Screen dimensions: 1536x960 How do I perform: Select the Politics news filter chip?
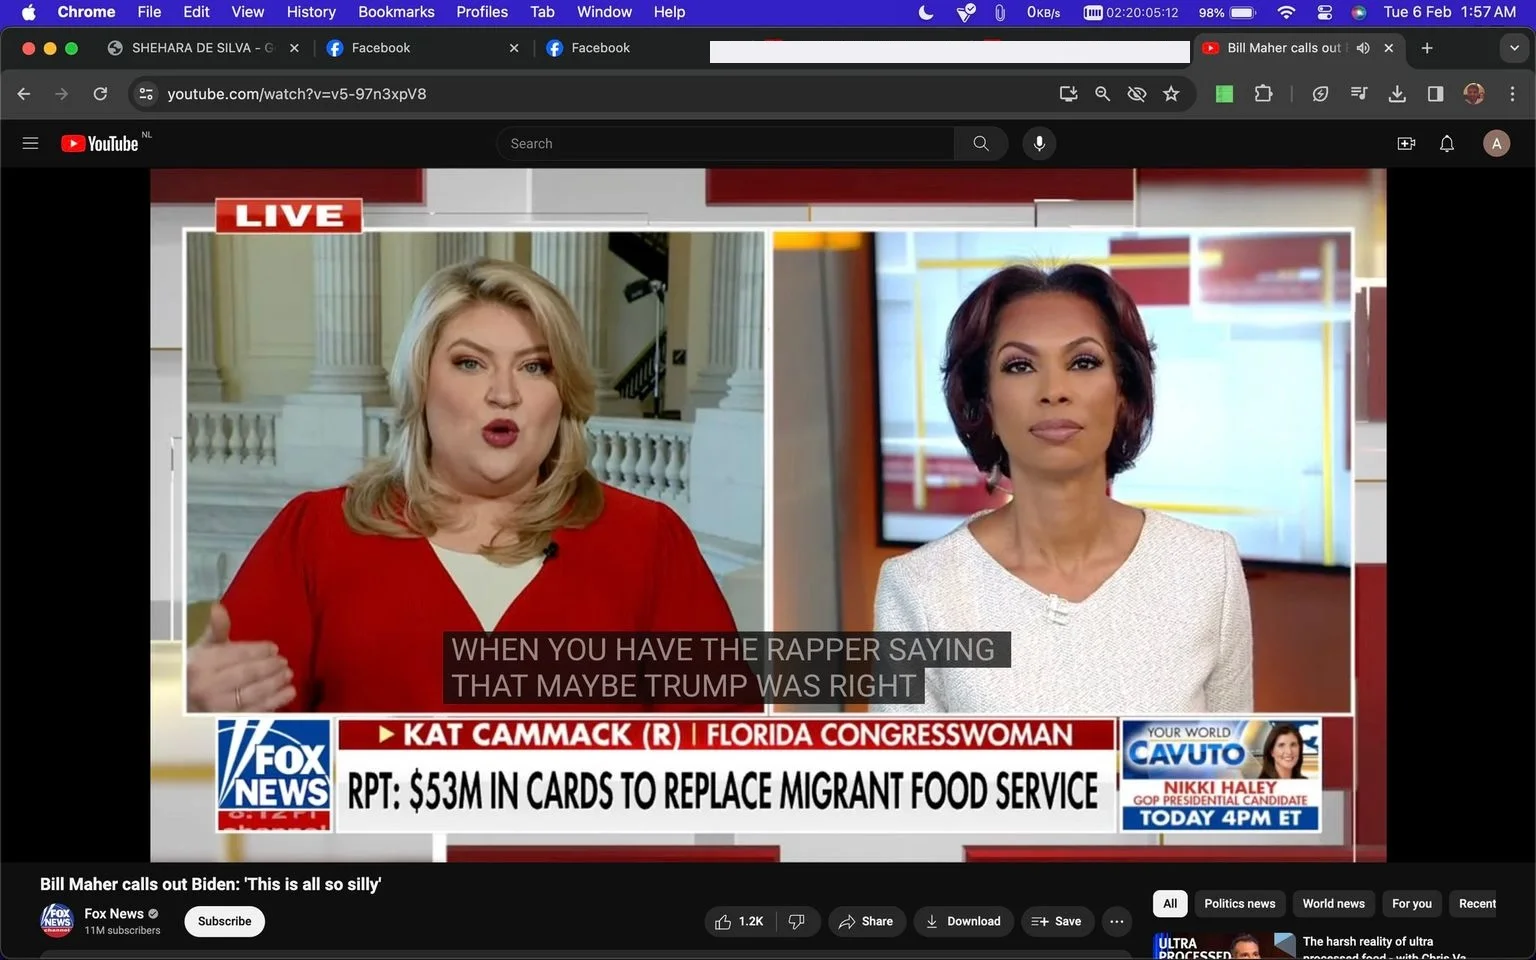pyautogui.click(x=1239, y=903)
